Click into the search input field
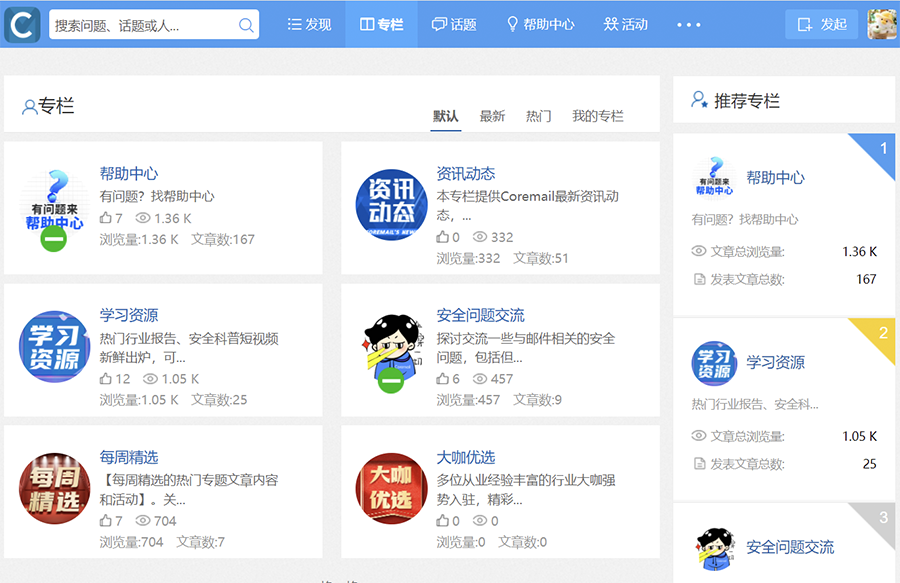The height and width of the screenshot is (583, 900). click(142, 25)
